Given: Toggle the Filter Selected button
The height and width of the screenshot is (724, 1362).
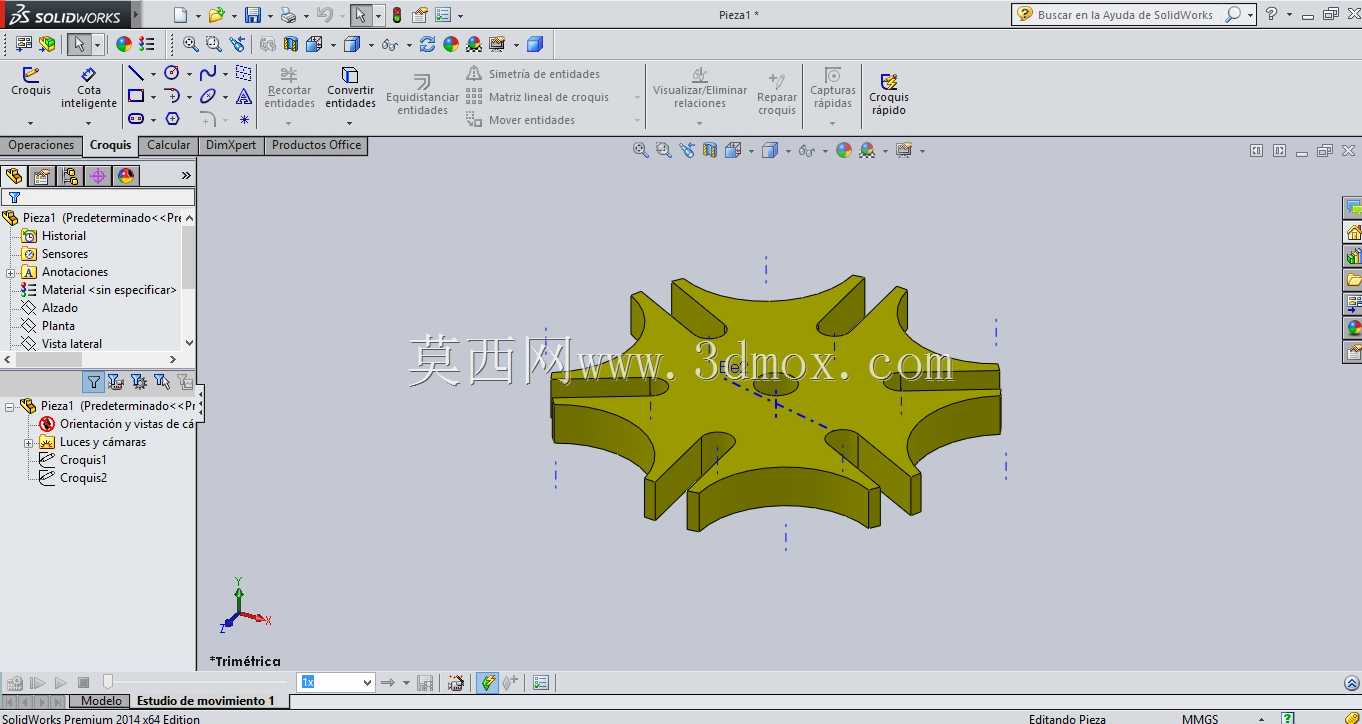Looking at the screenshot, I should point(161,381).
